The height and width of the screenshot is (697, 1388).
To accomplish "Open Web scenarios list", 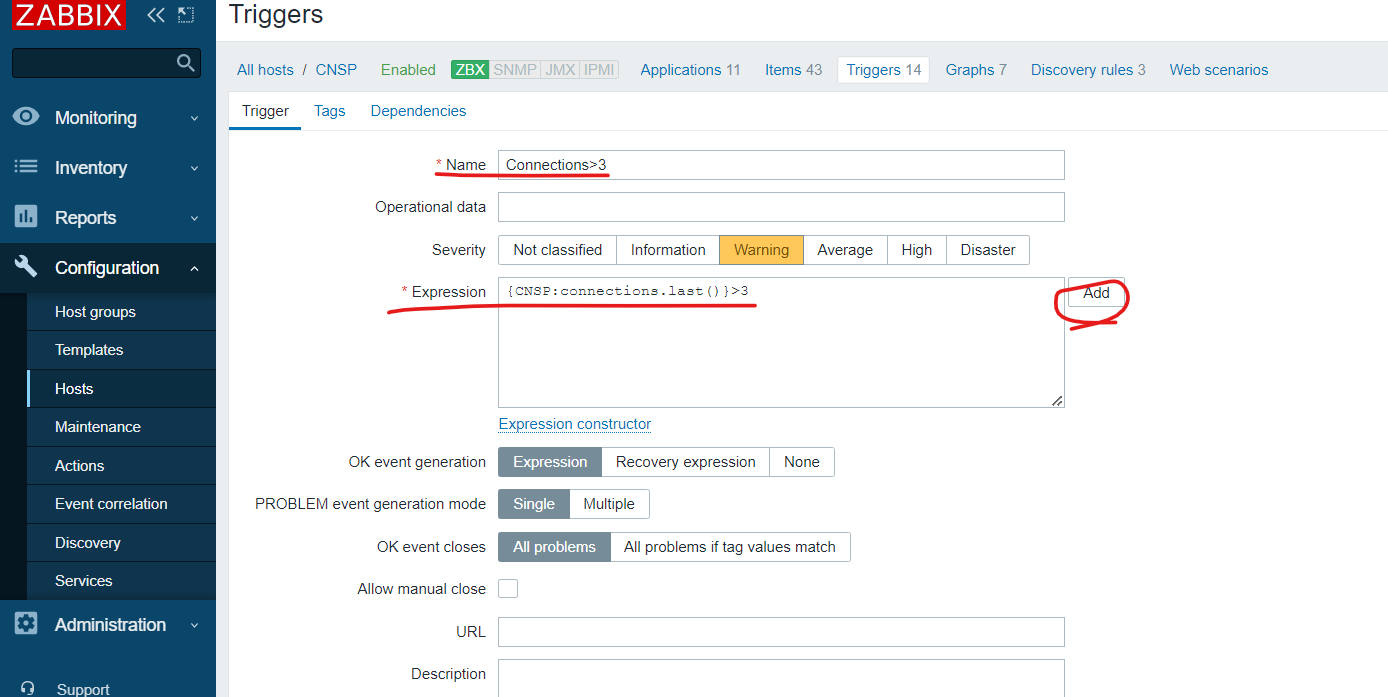I will tap(1218, 70).
